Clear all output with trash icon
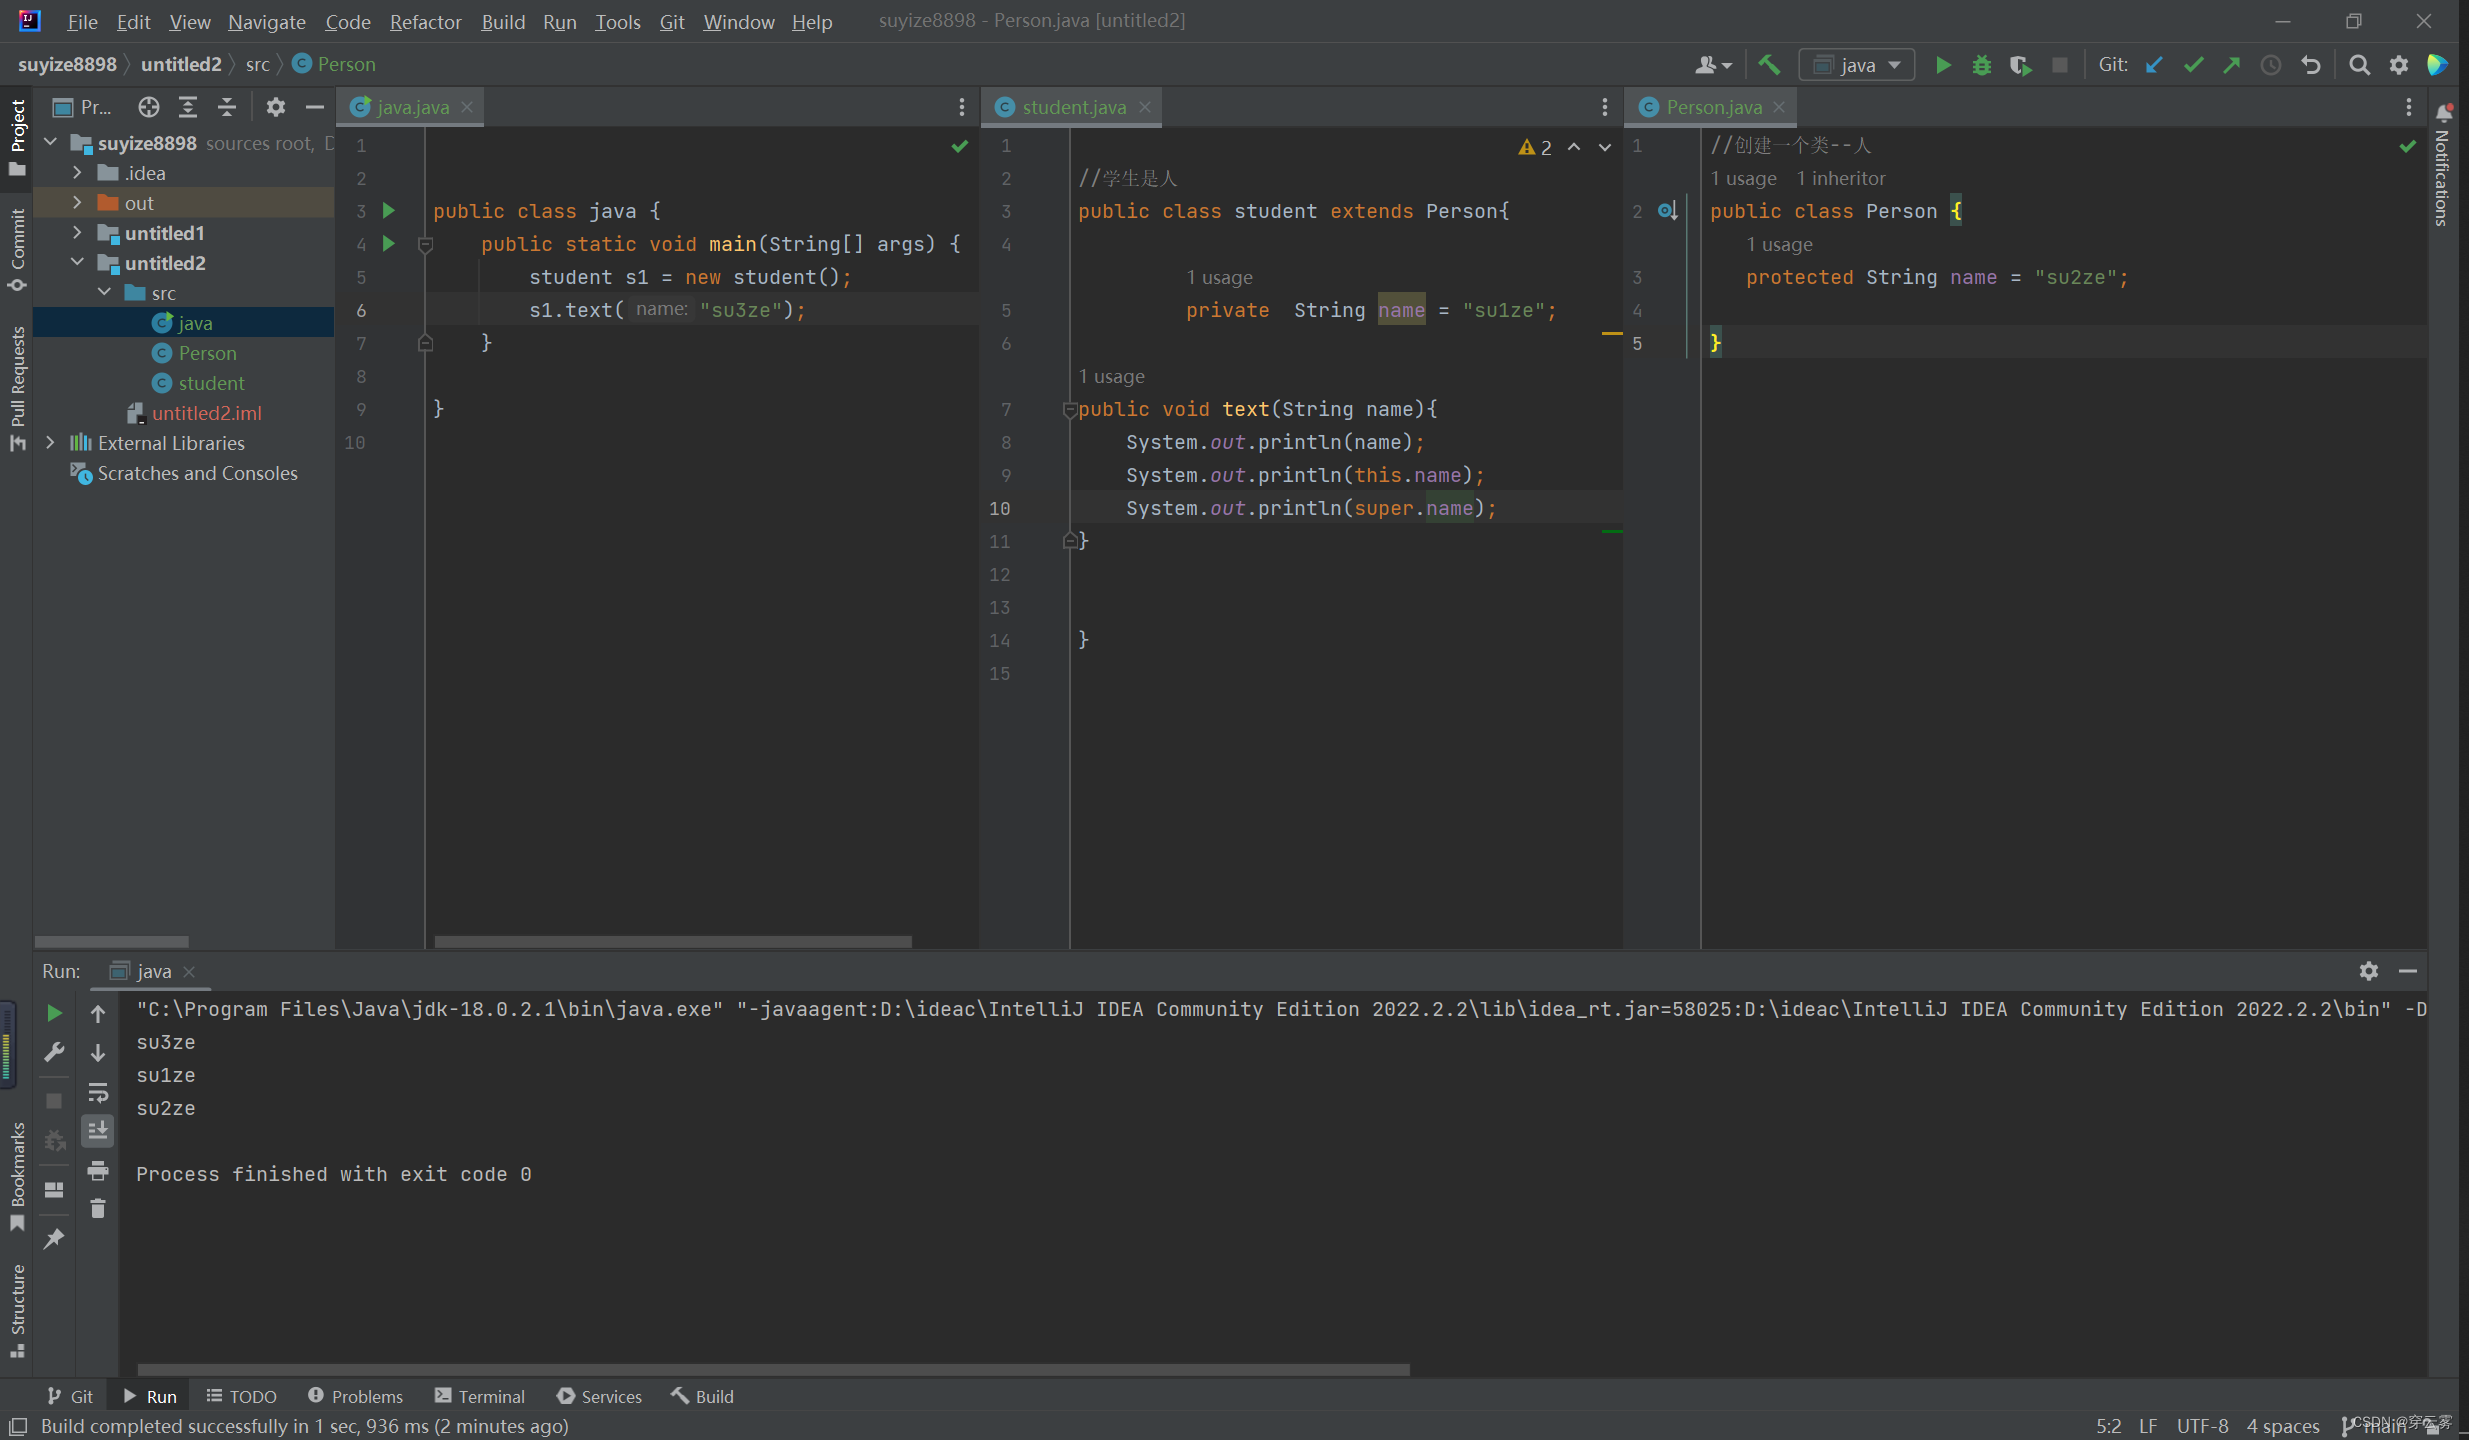The width and height of the screenshot is (2469, 1440). click(x=98, y=1209)
